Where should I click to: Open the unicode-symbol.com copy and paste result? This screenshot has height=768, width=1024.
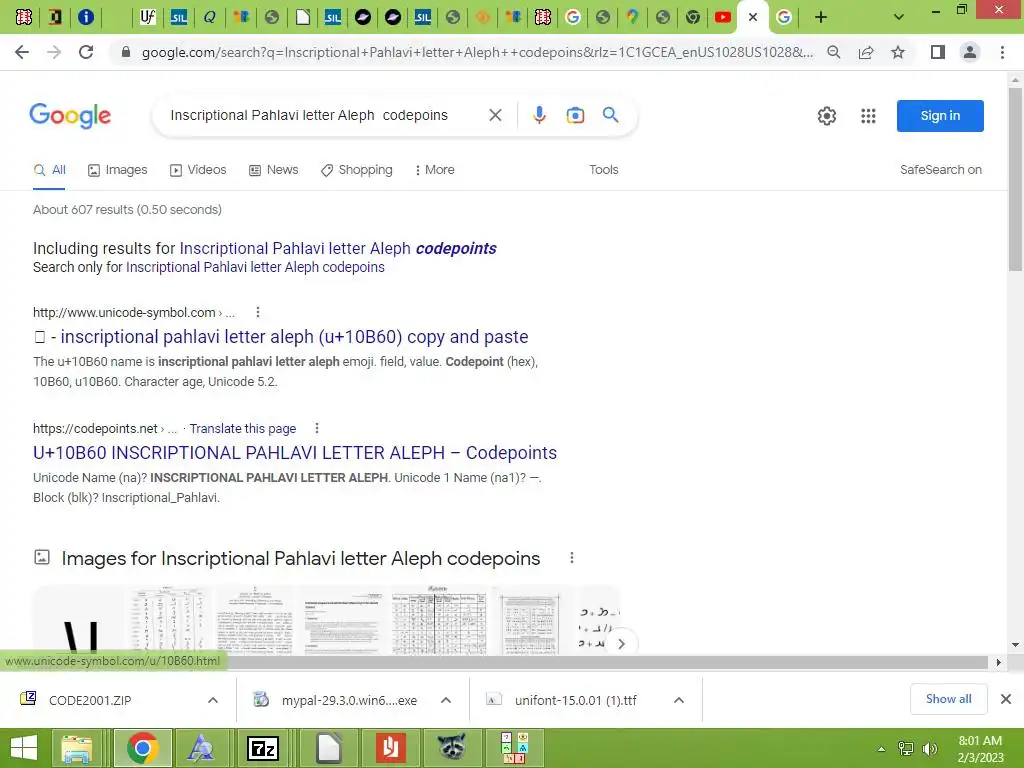point(281,336)
